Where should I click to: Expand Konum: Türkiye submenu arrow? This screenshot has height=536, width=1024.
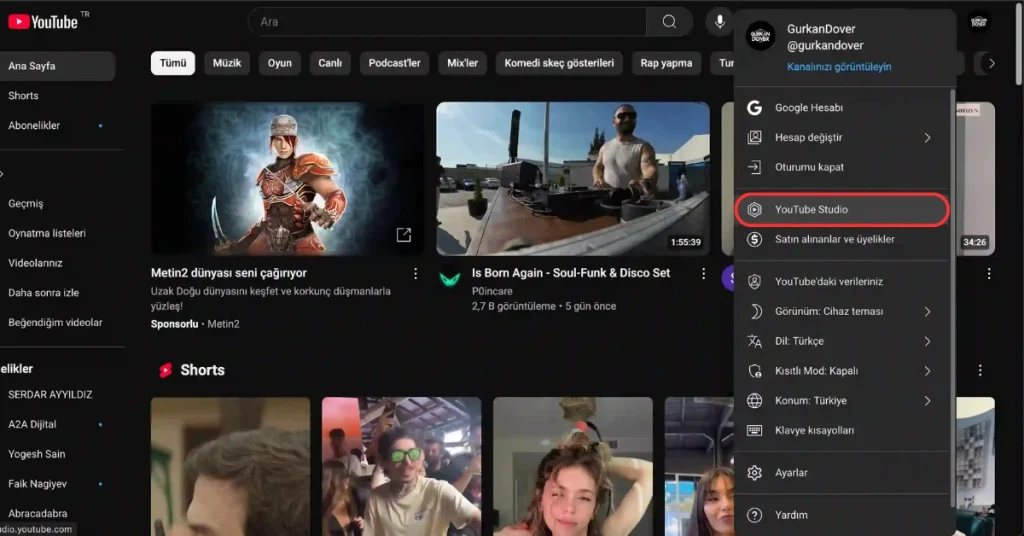pyautogui.click(x=927, y=401)
